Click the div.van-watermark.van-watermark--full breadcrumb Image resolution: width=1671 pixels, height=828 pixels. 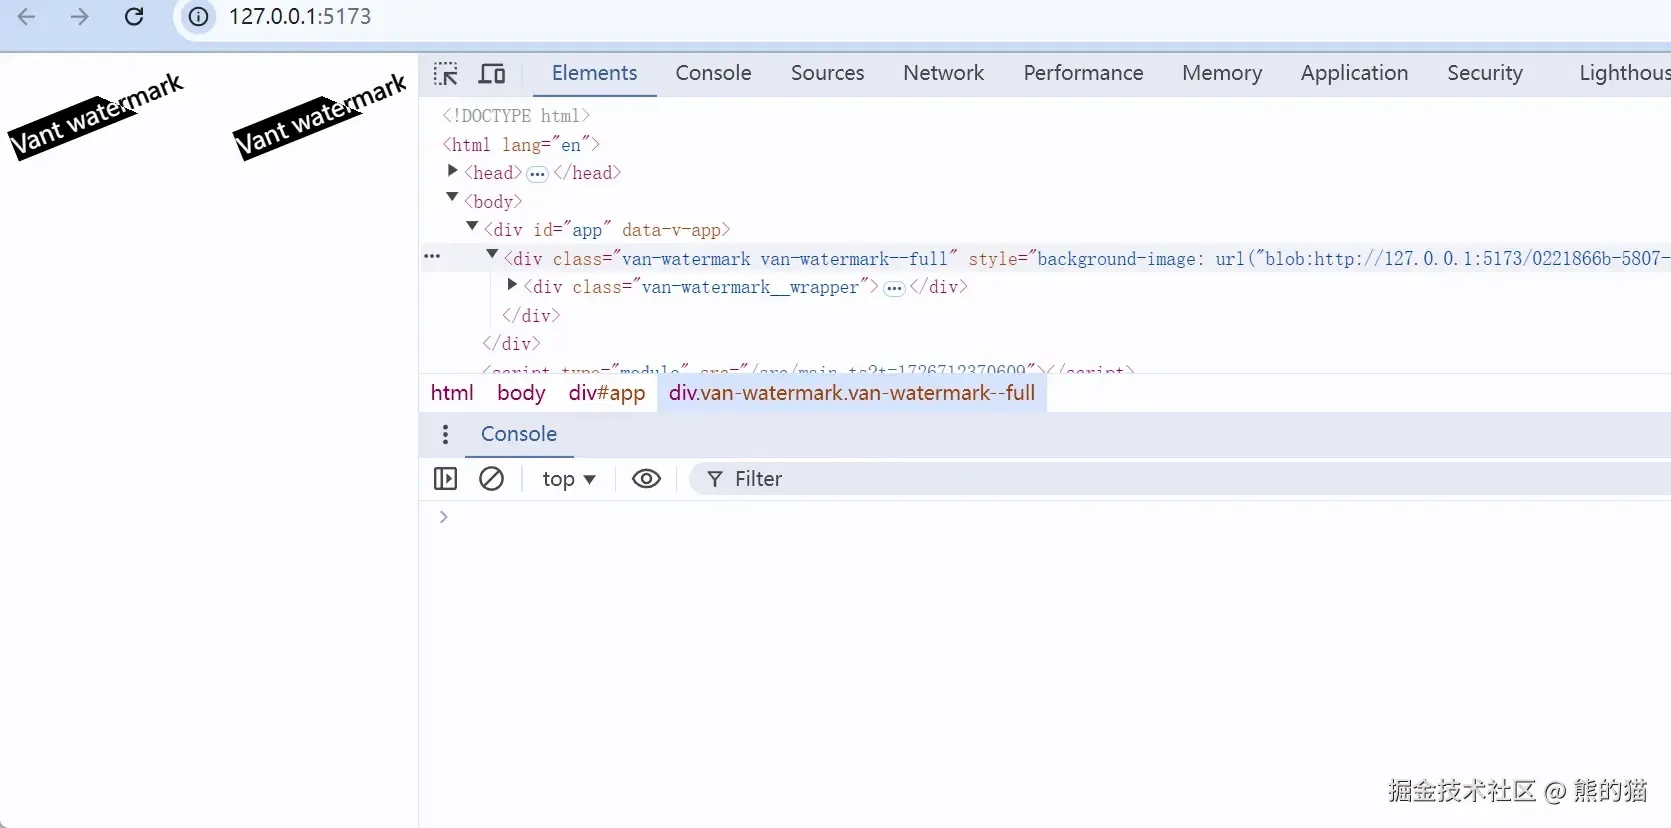[x=852, y=393]
